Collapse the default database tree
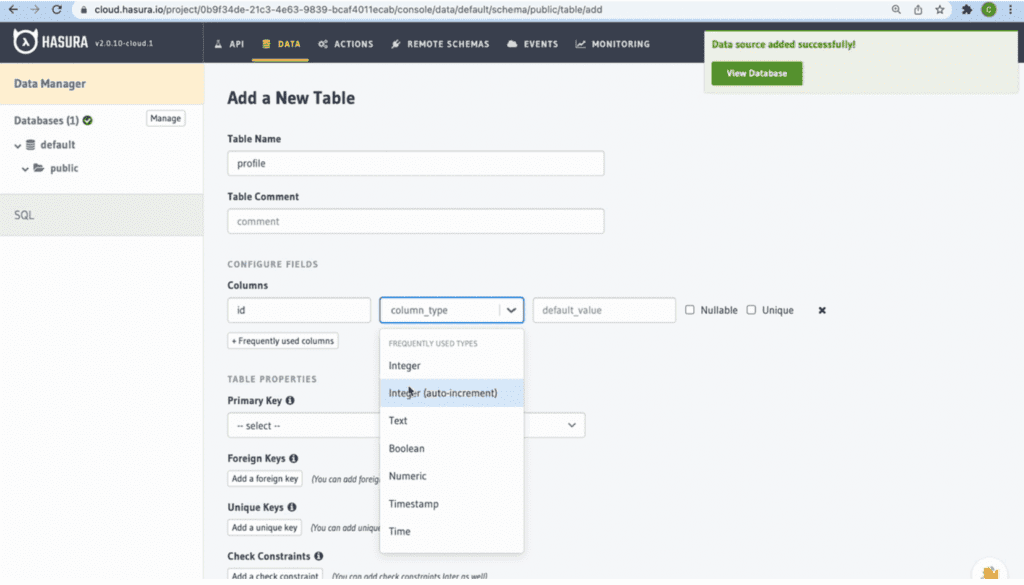 (18, 146)
